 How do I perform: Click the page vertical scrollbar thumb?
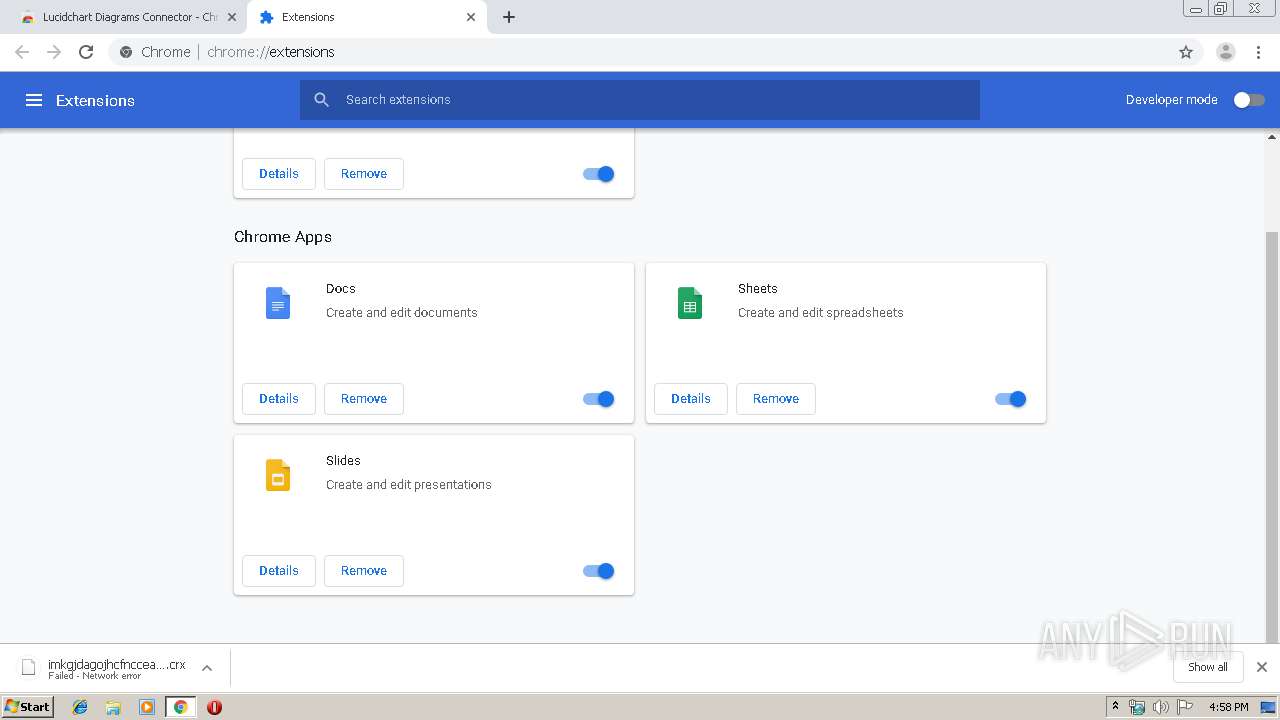(x=1272, y=435)
